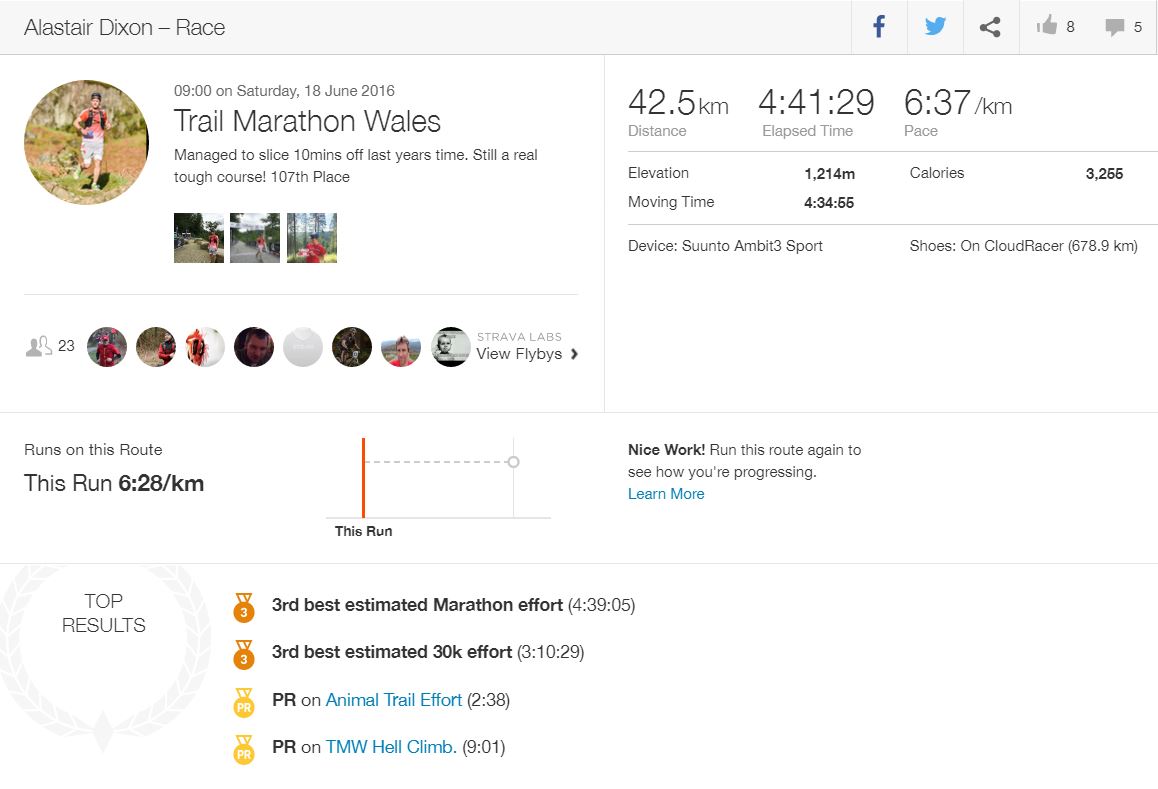
Task: Open the Animal Trail Effort segment
Action: click(393, 700)
